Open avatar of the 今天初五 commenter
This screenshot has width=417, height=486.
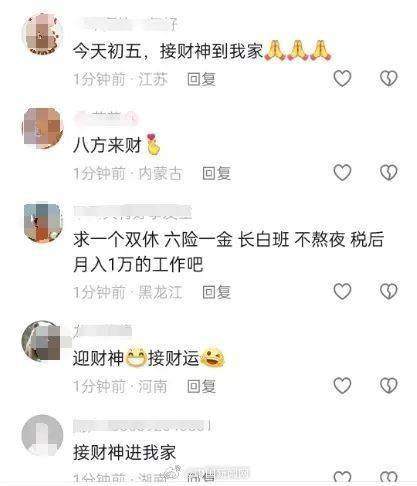(x=42, y=34)
